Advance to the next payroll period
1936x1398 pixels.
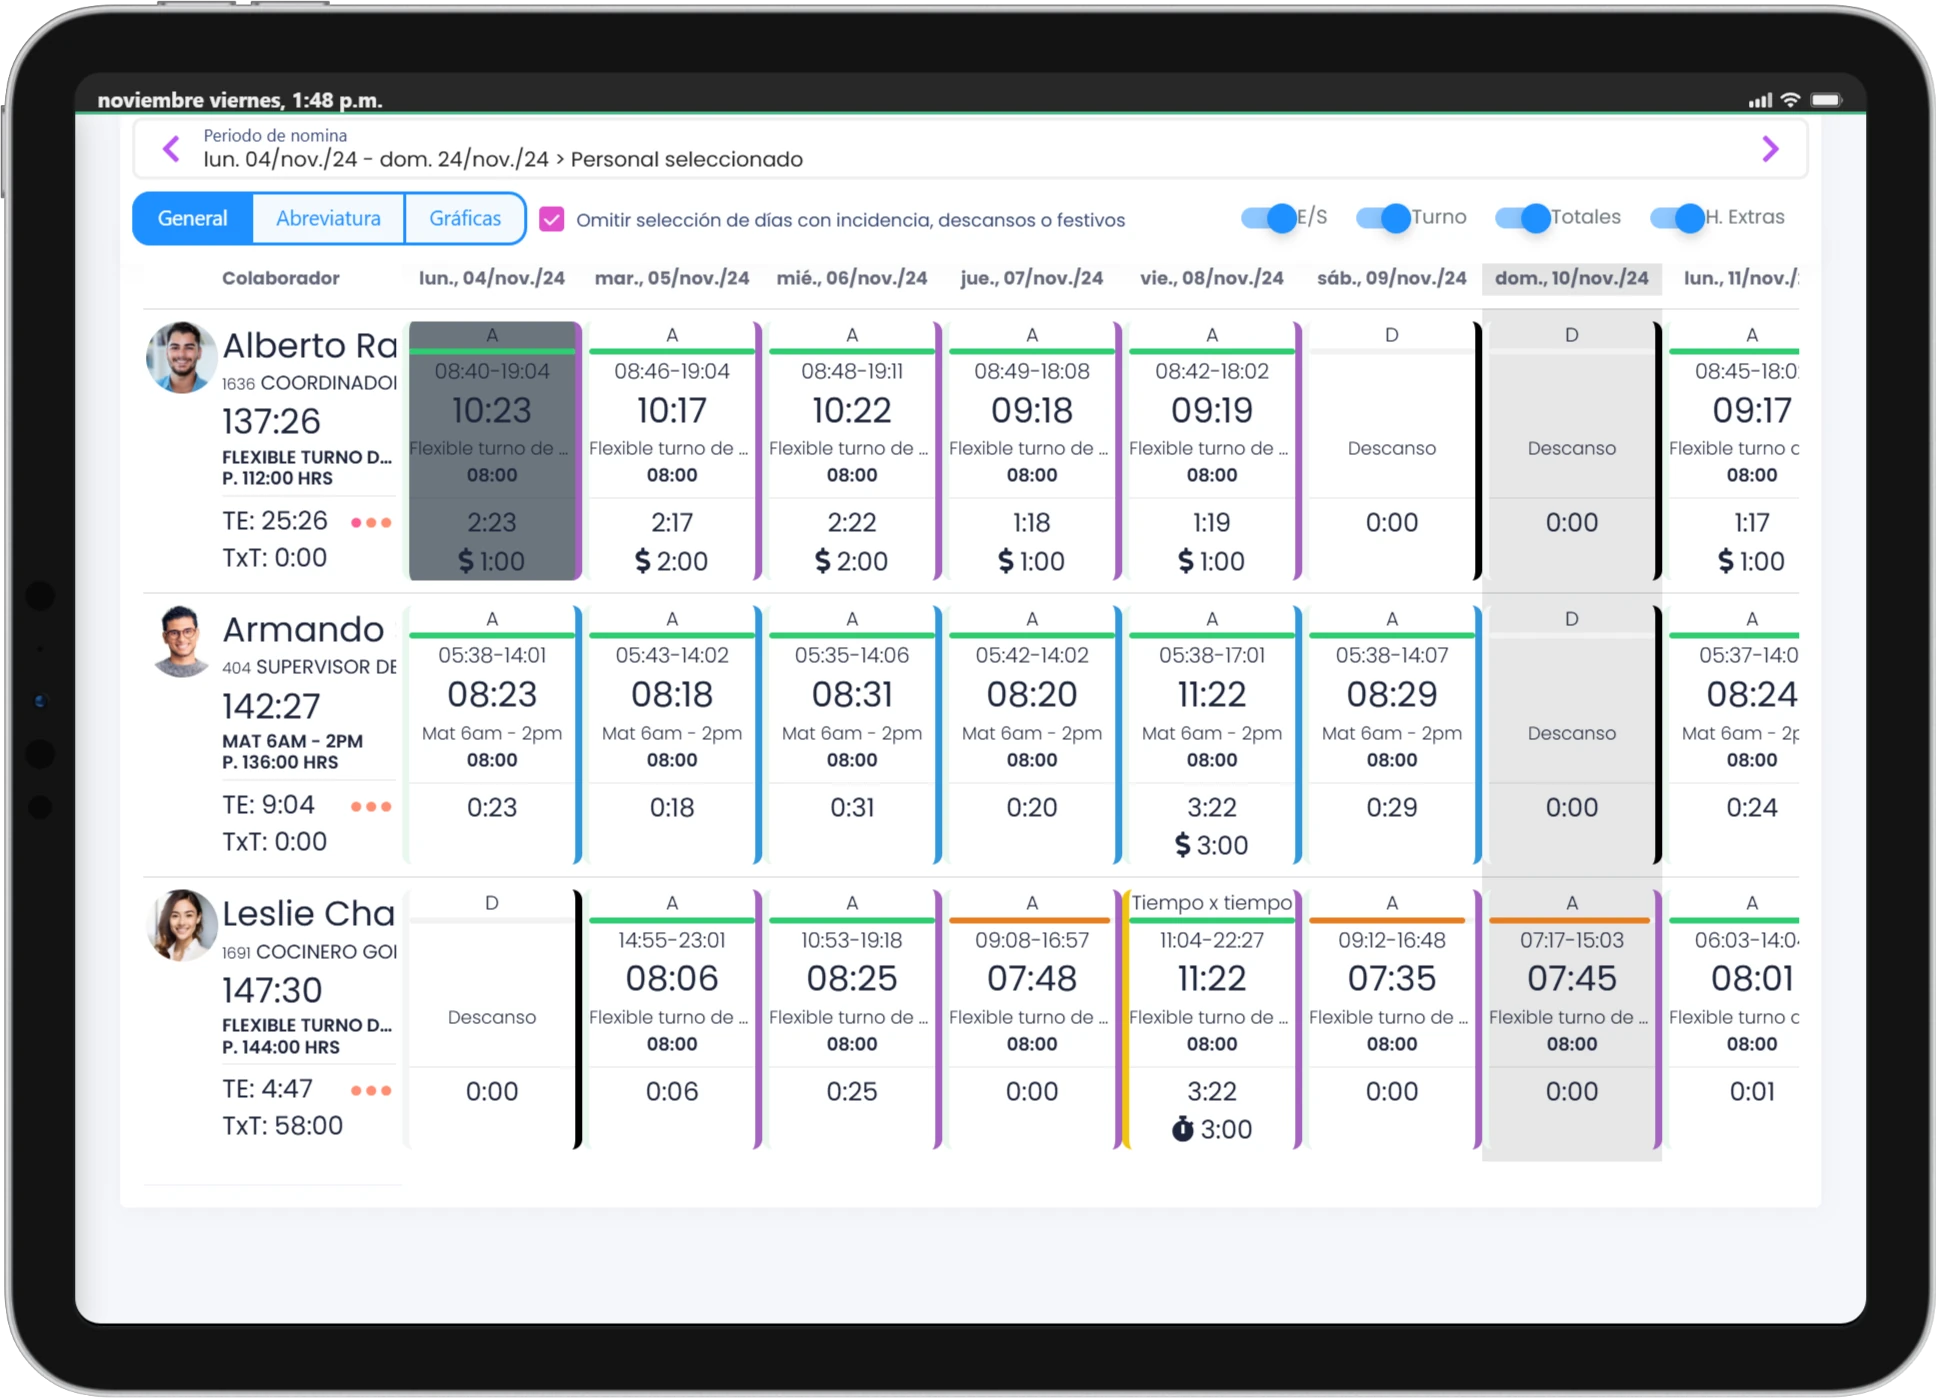point(1771,148)
